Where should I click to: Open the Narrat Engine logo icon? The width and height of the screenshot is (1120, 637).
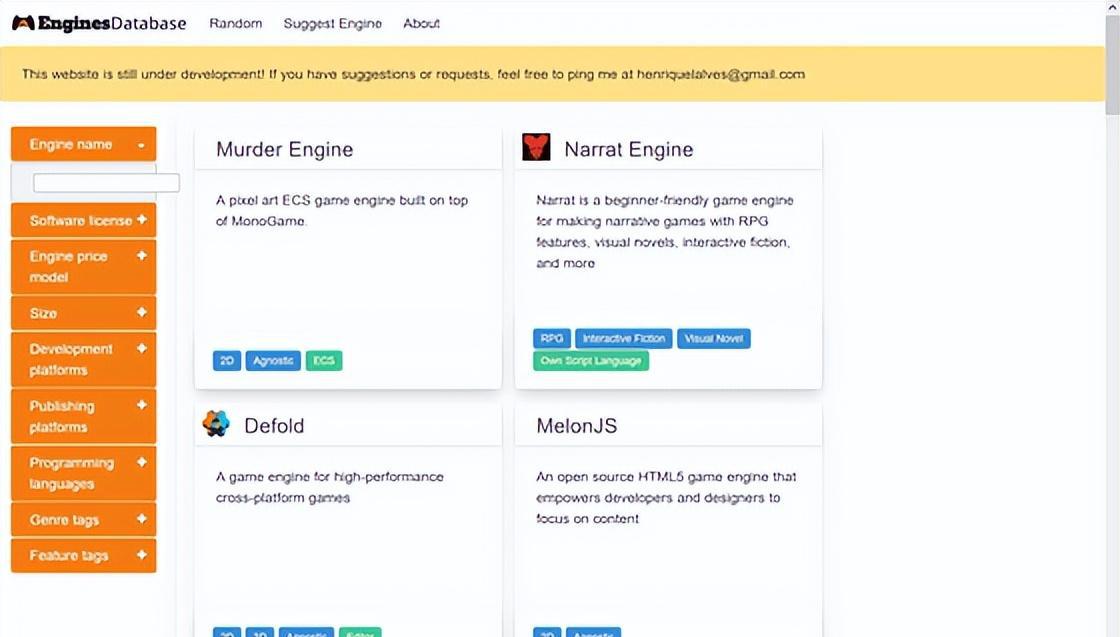[x=536, y=147]
